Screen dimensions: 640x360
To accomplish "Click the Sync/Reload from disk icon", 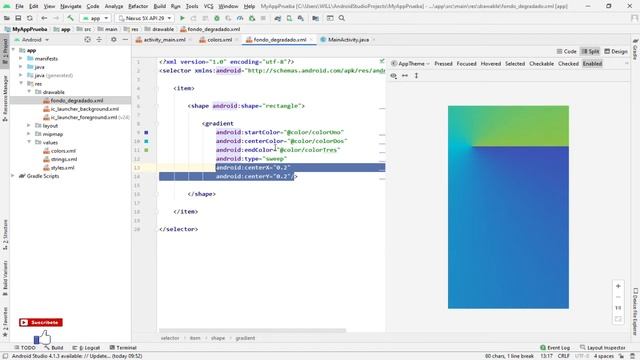I will pos(30,18).
